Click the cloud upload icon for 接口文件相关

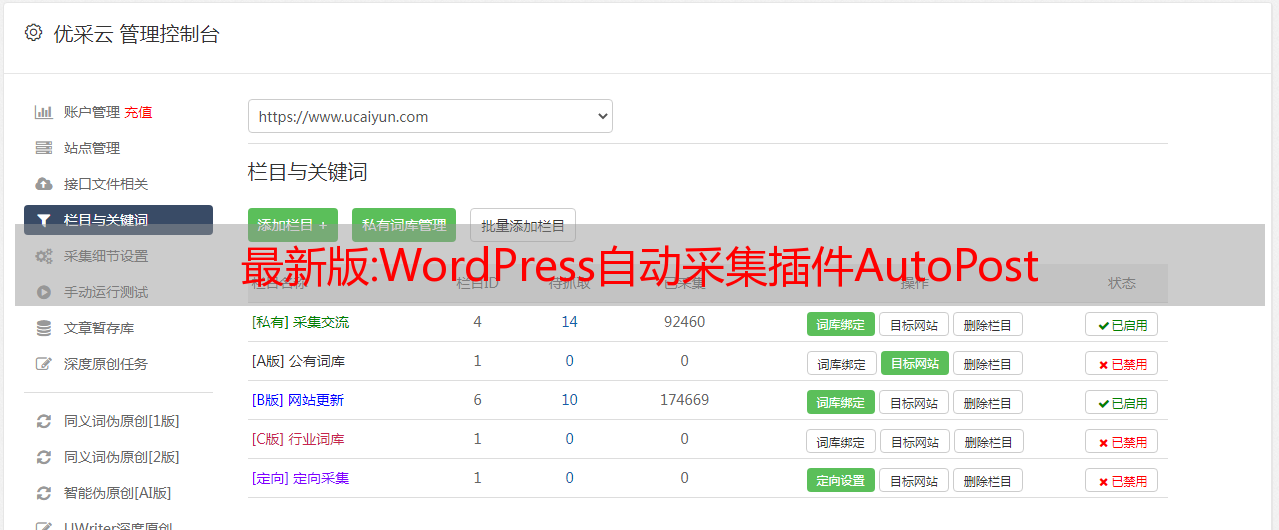pos(43,184)
